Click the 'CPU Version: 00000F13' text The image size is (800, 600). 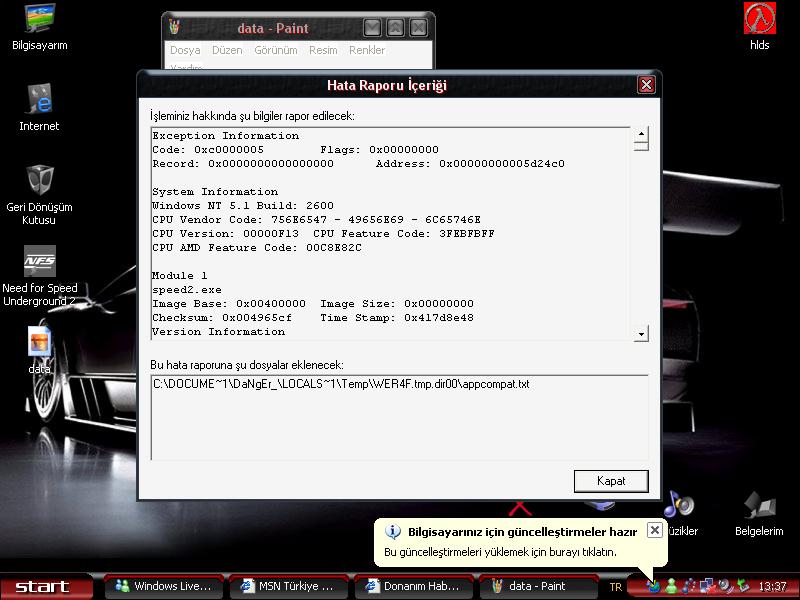[226, 234]
